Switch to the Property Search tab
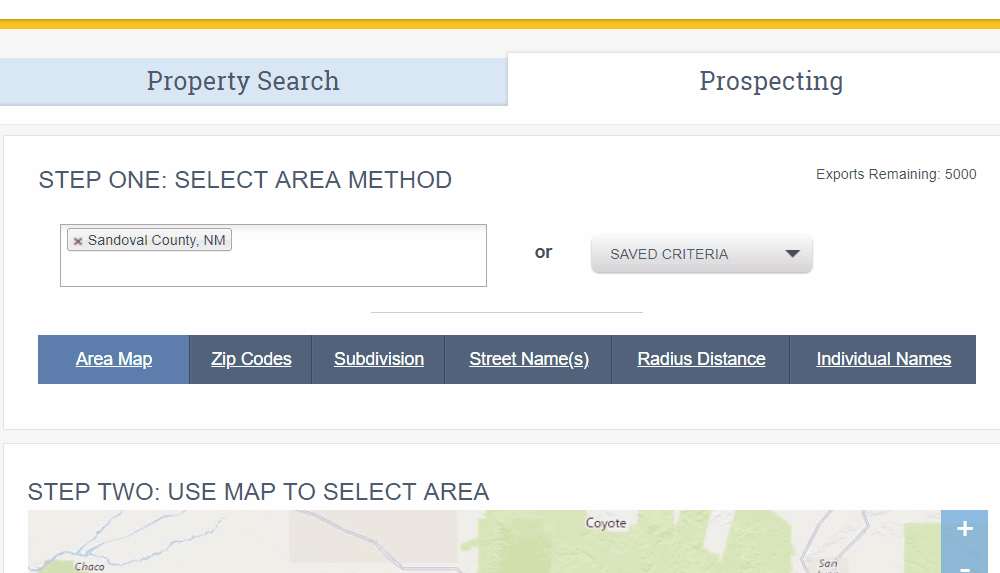1000x573 pixels. coord(243,81)
